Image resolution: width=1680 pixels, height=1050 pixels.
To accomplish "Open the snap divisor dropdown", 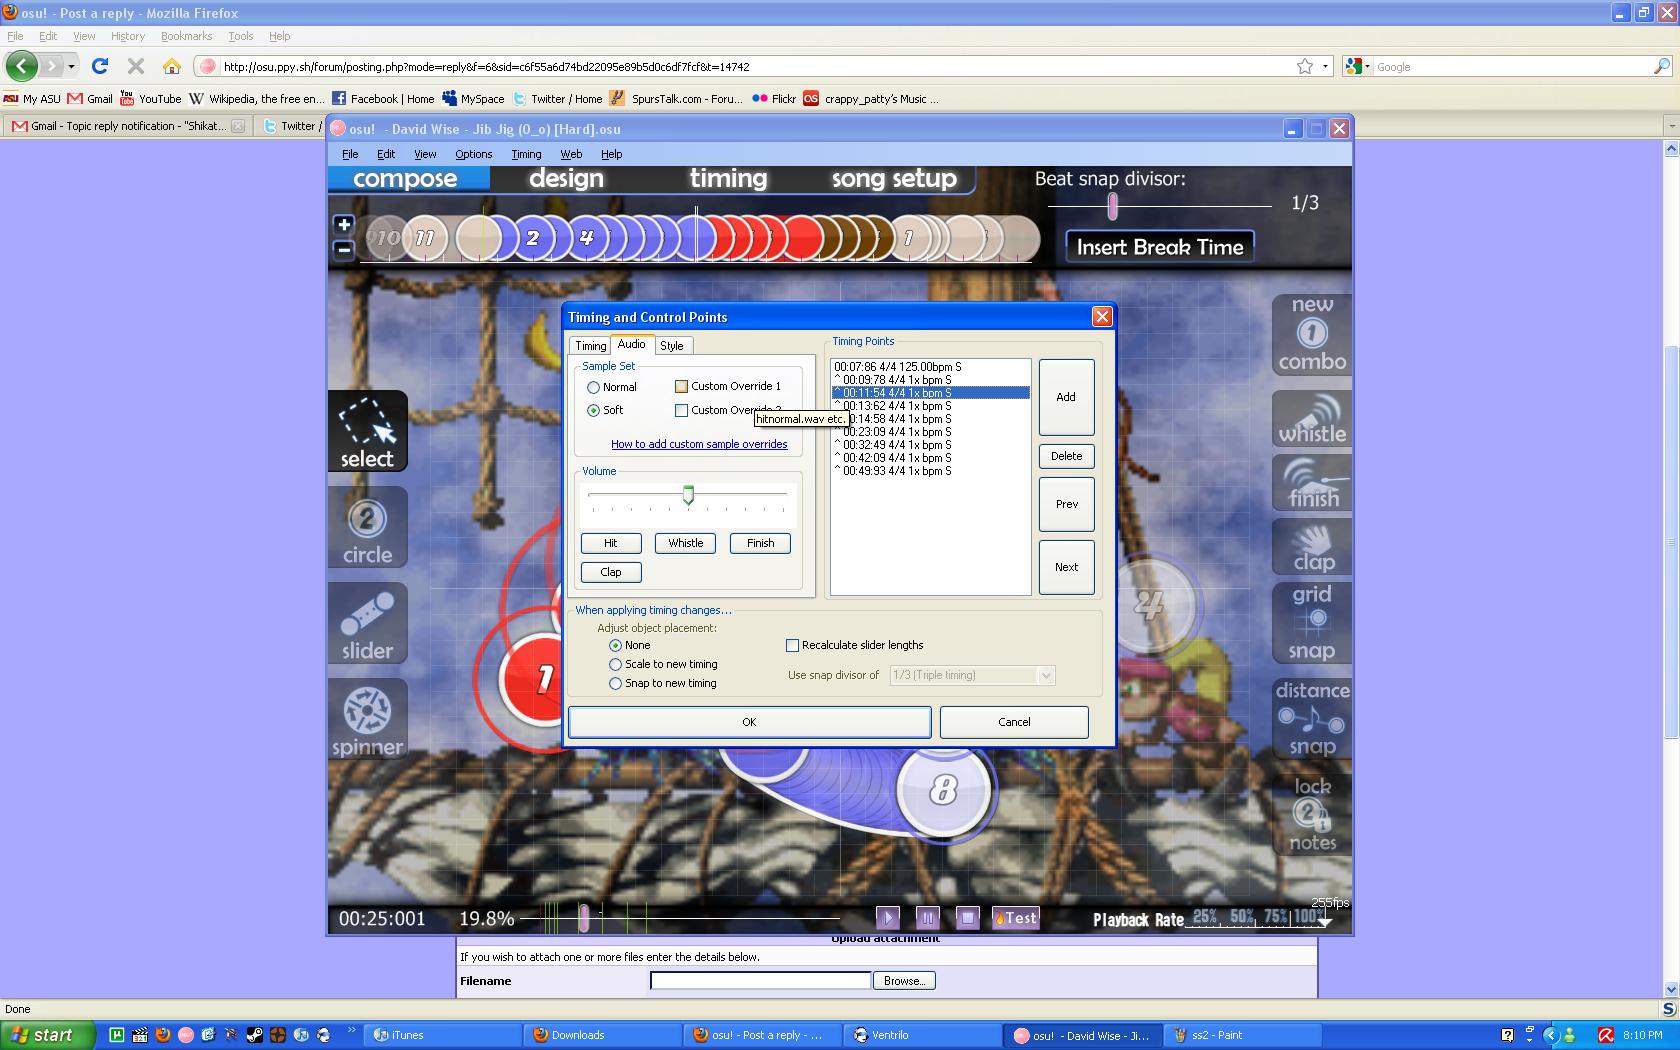I will (x=1046, y=675).
